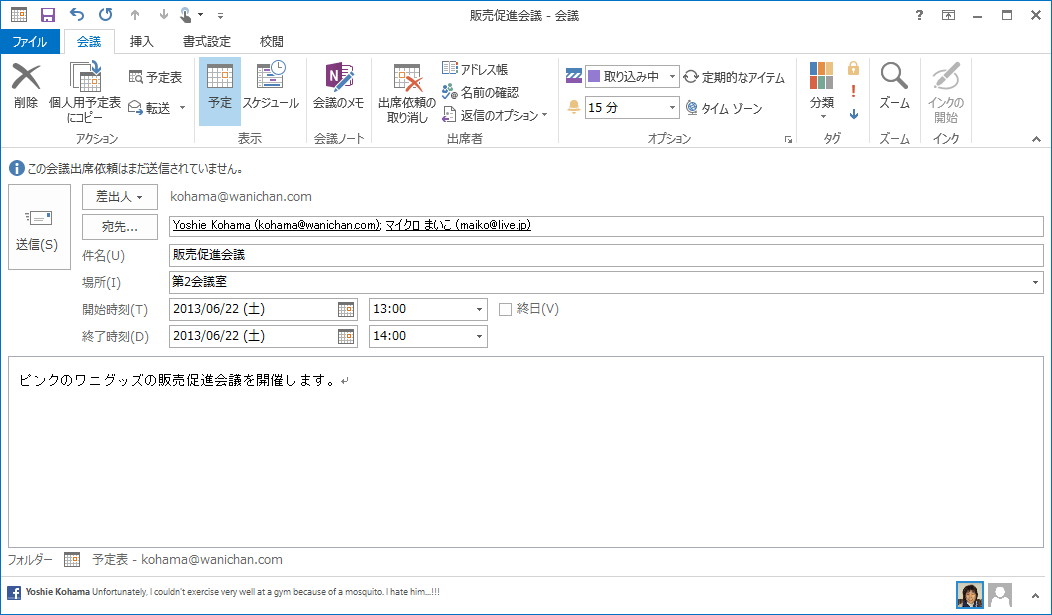Click recipient マイクロ まいこ in To field
This screenshot has width=1052, height=615.
(458, 225)
